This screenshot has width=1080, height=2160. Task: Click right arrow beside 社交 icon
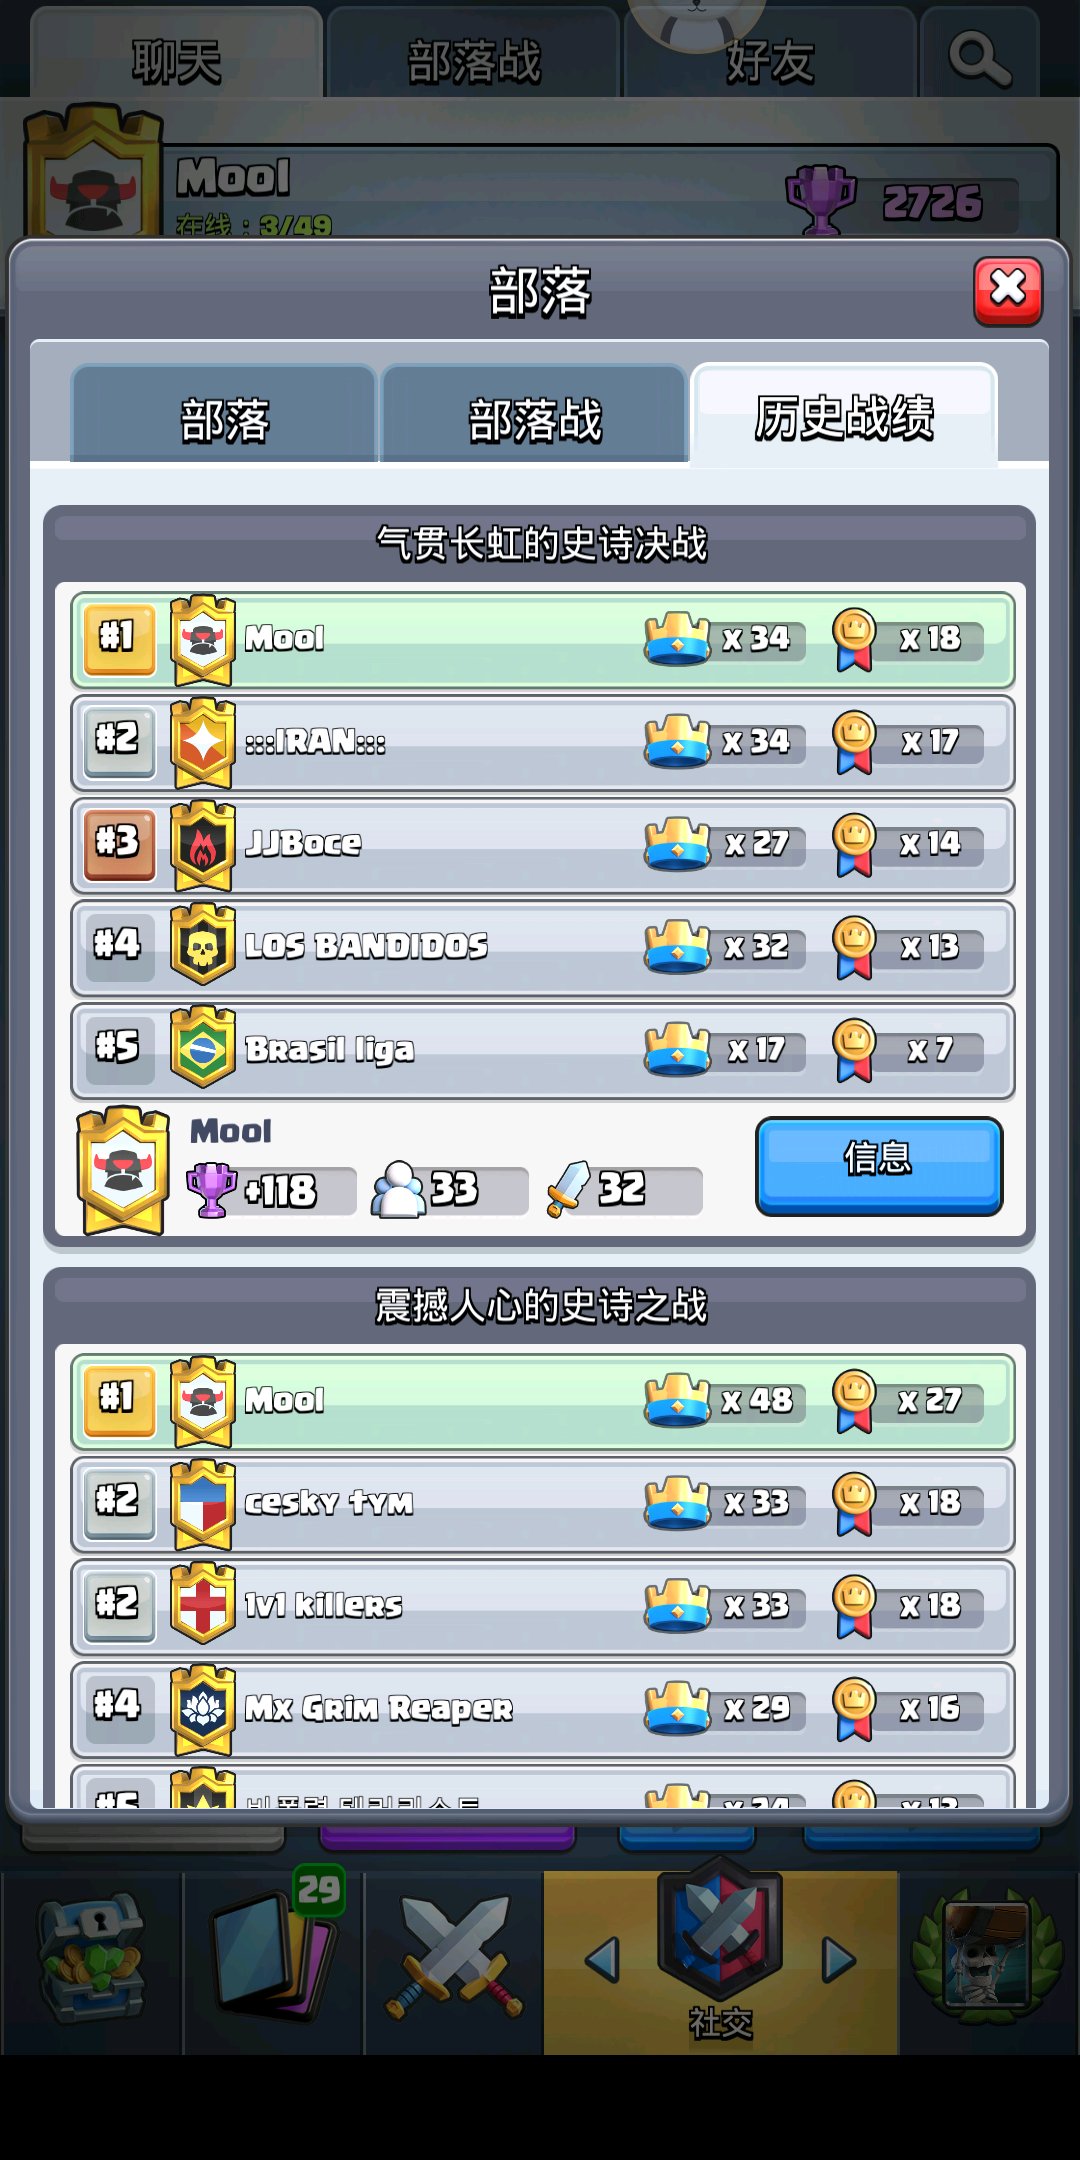coord(838,1959)
